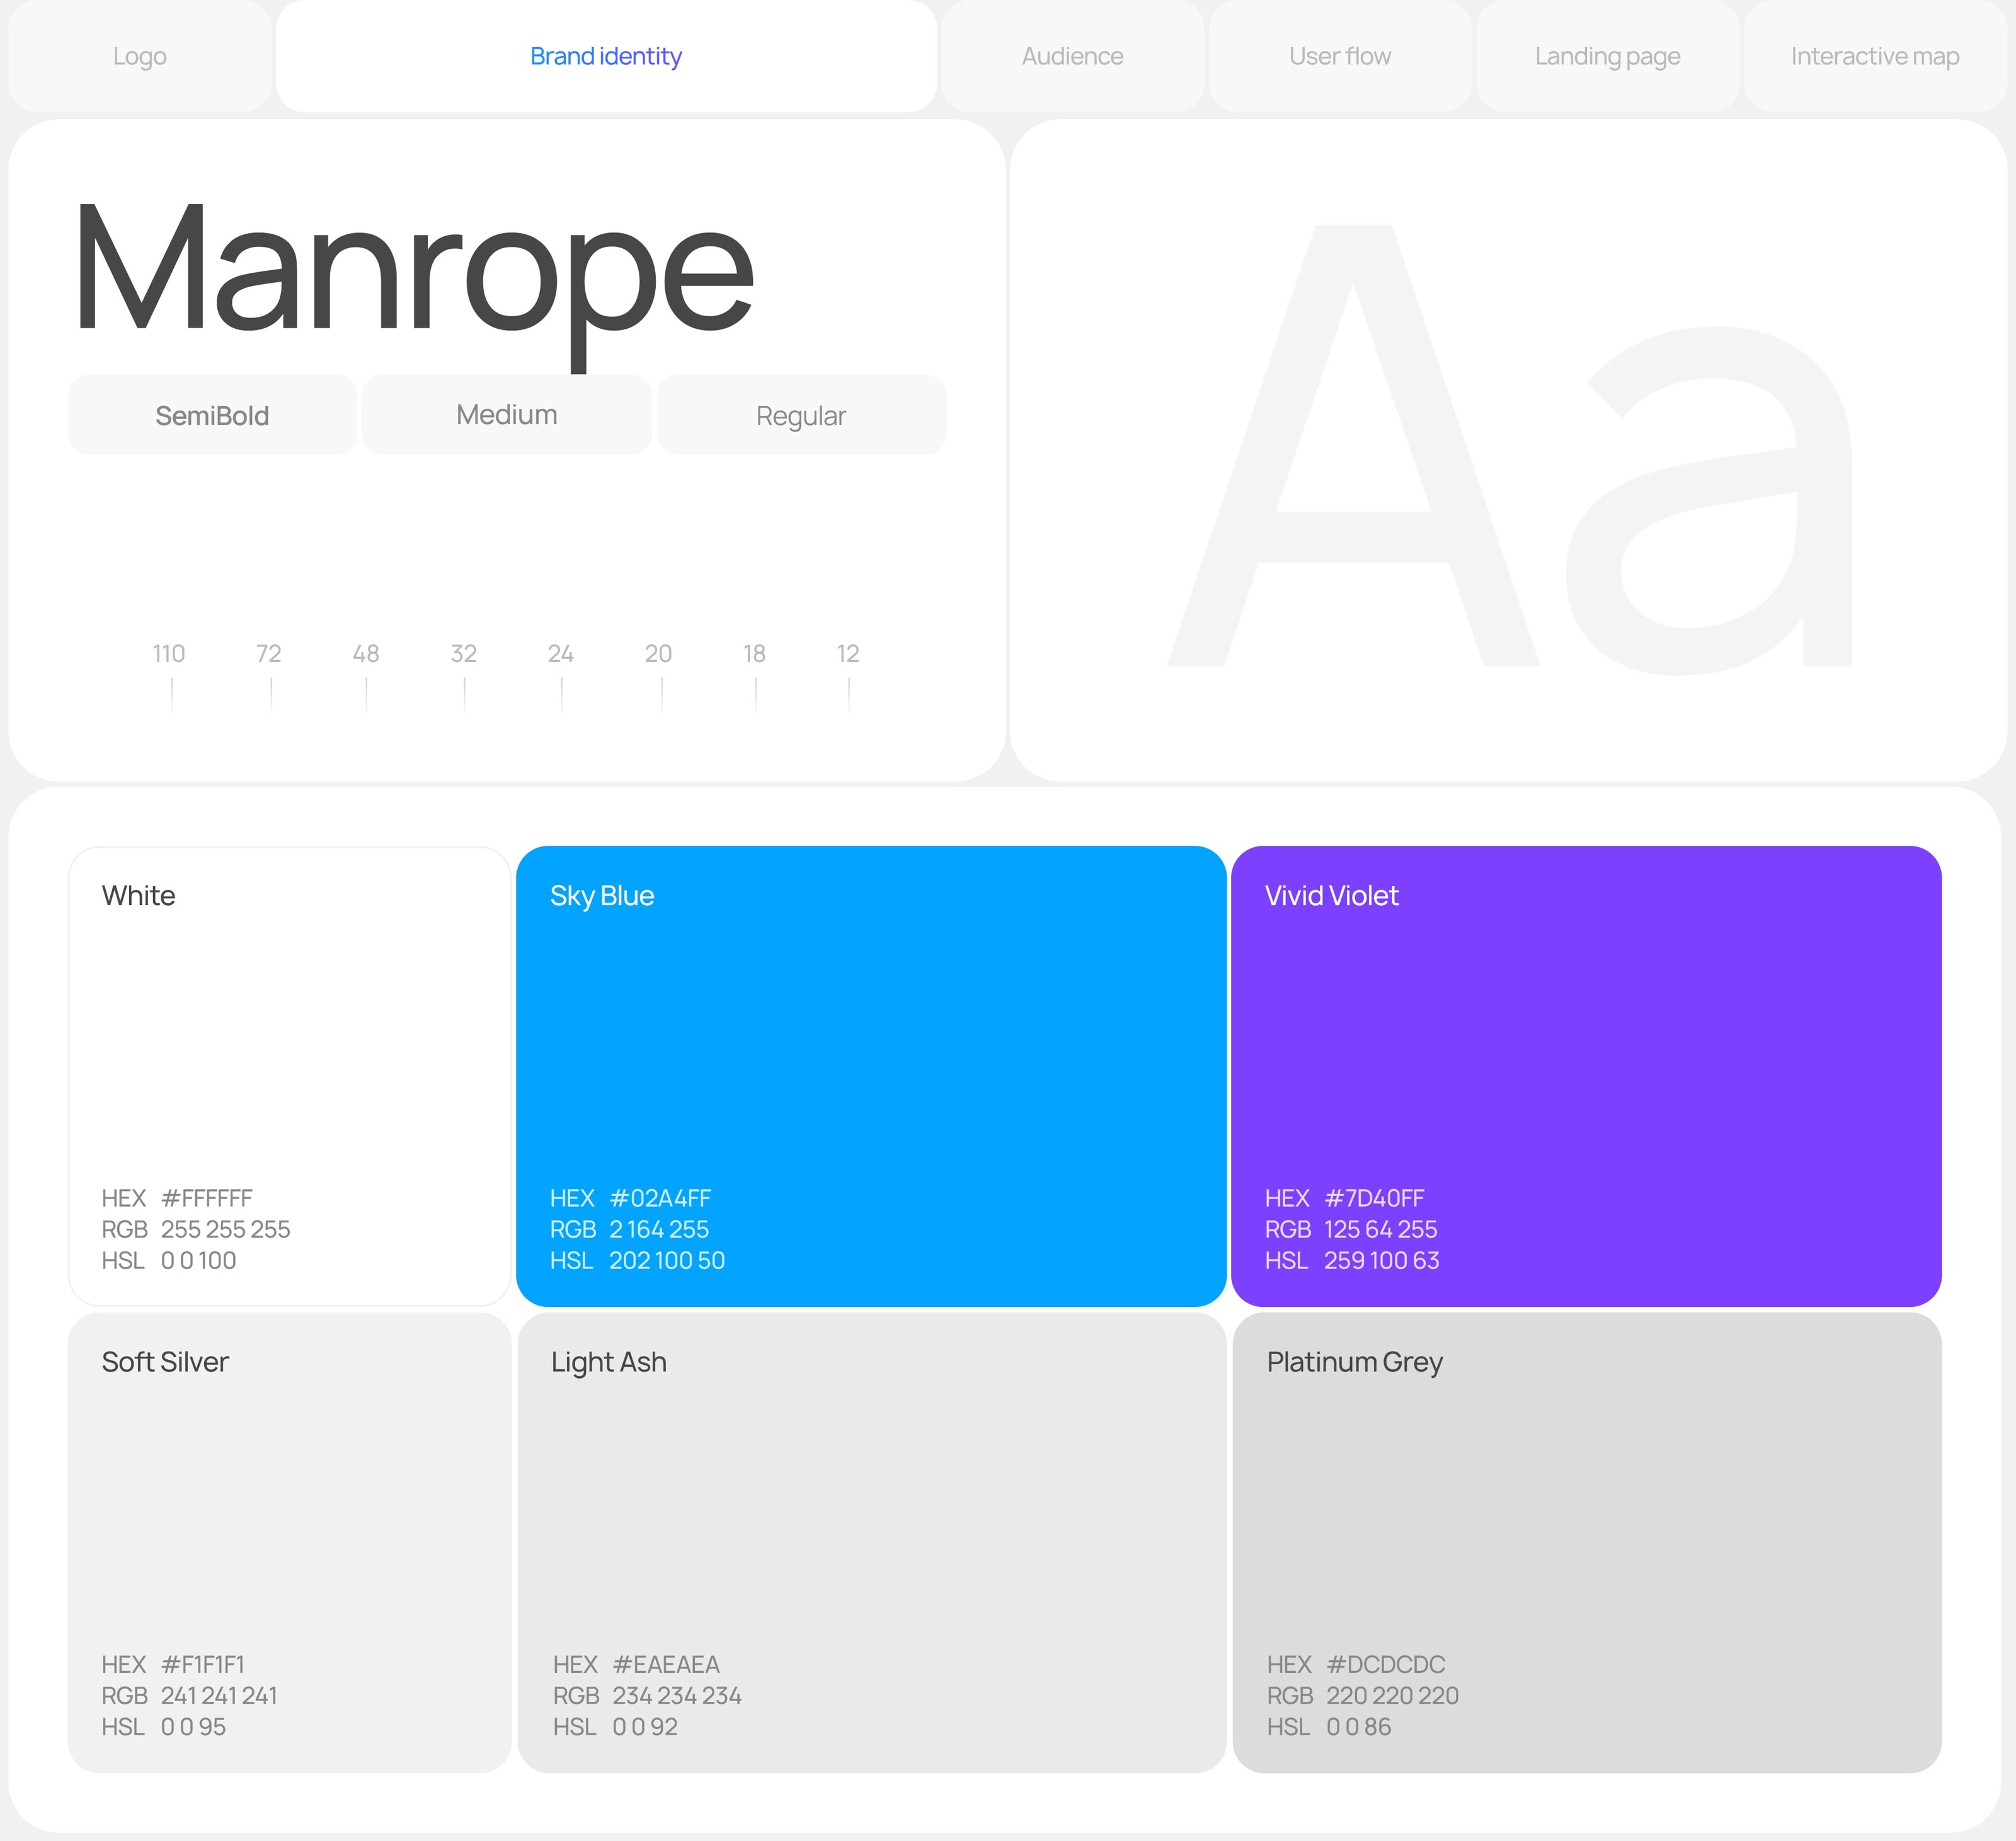
Task: Select the Brand identity tab
Action: pyautogui.click(x=606, y=56)
